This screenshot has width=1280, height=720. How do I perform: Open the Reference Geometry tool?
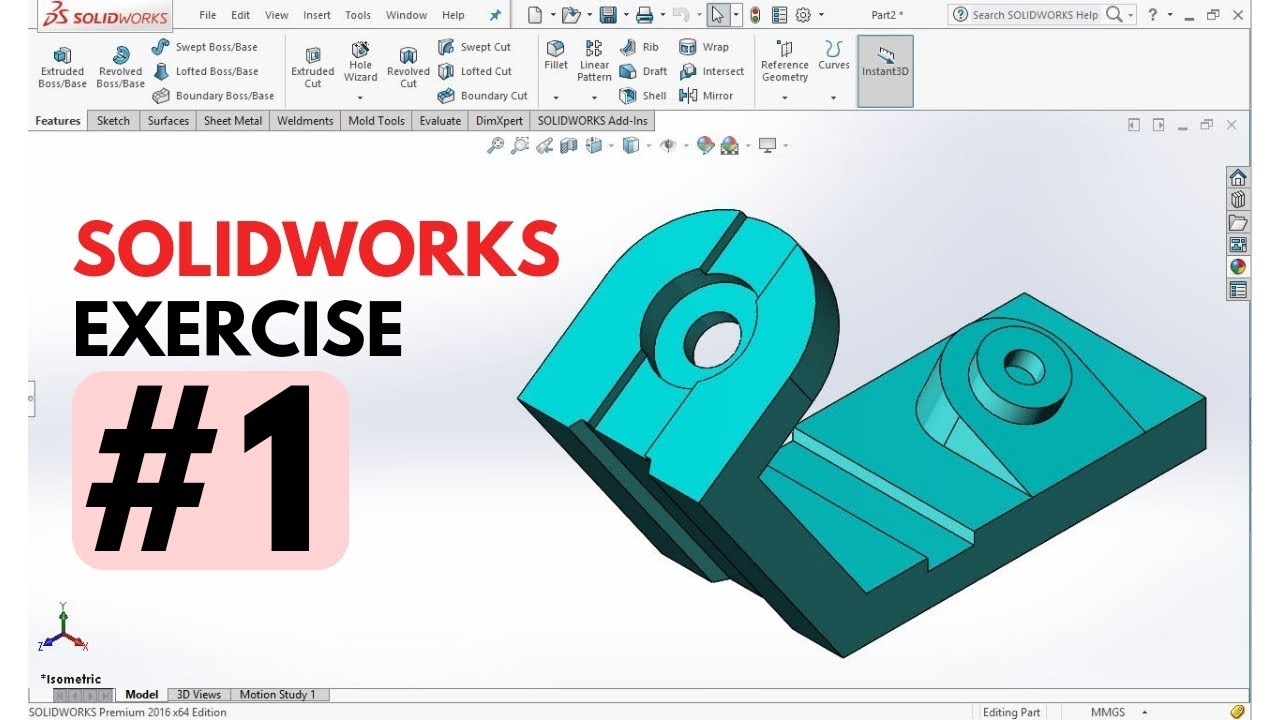(x=784, y=61)
